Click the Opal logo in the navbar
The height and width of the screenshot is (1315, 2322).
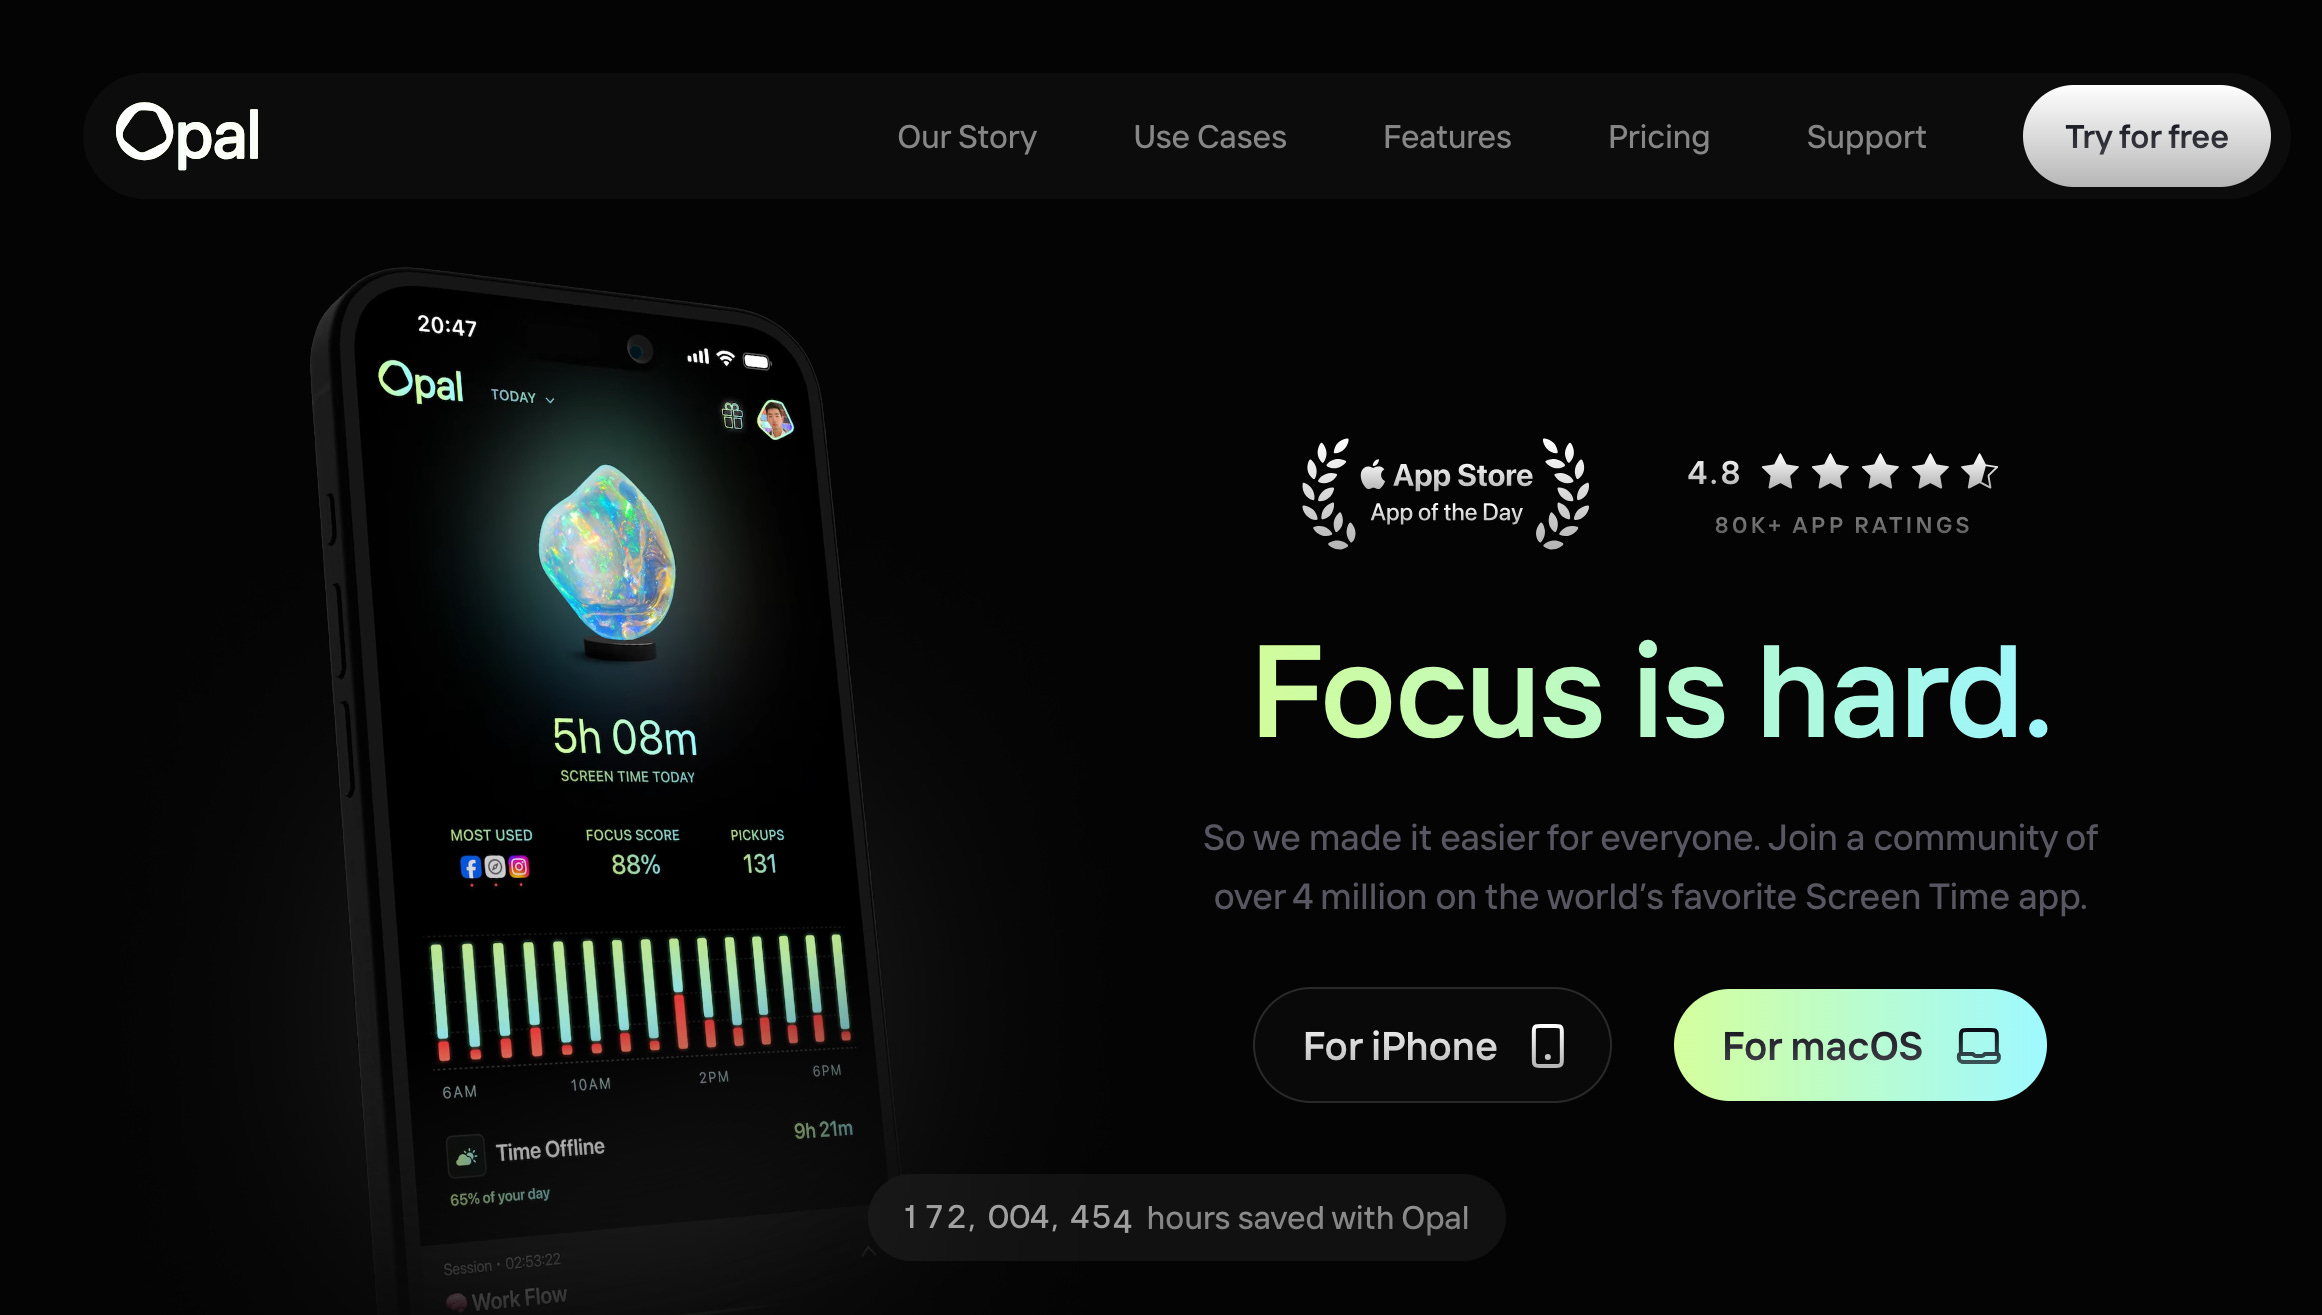point(188,135)
